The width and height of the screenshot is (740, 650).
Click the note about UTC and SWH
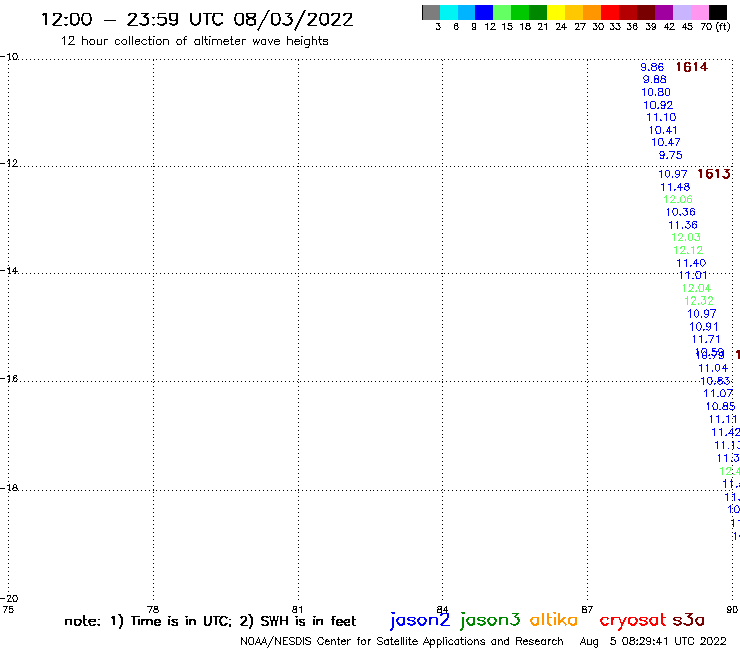(210, 621)
